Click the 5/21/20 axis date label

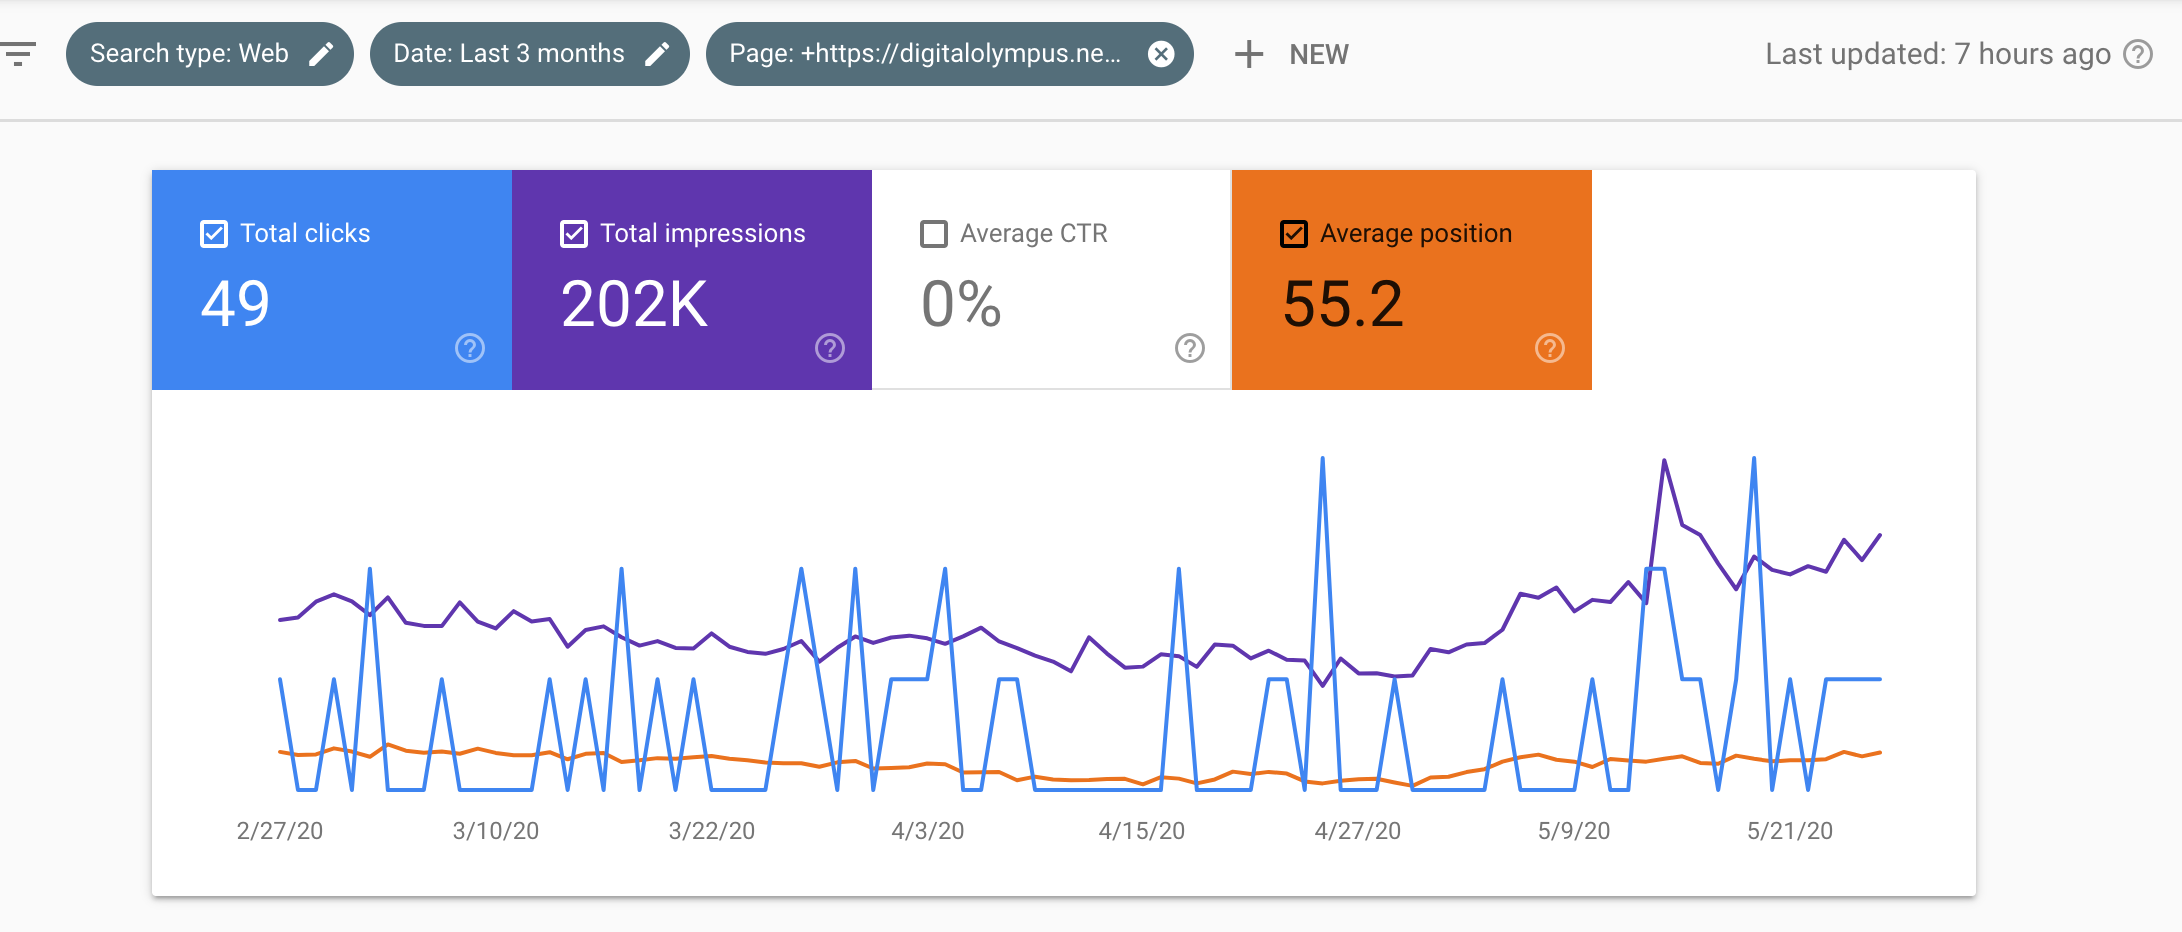[x=1790, y=831]
